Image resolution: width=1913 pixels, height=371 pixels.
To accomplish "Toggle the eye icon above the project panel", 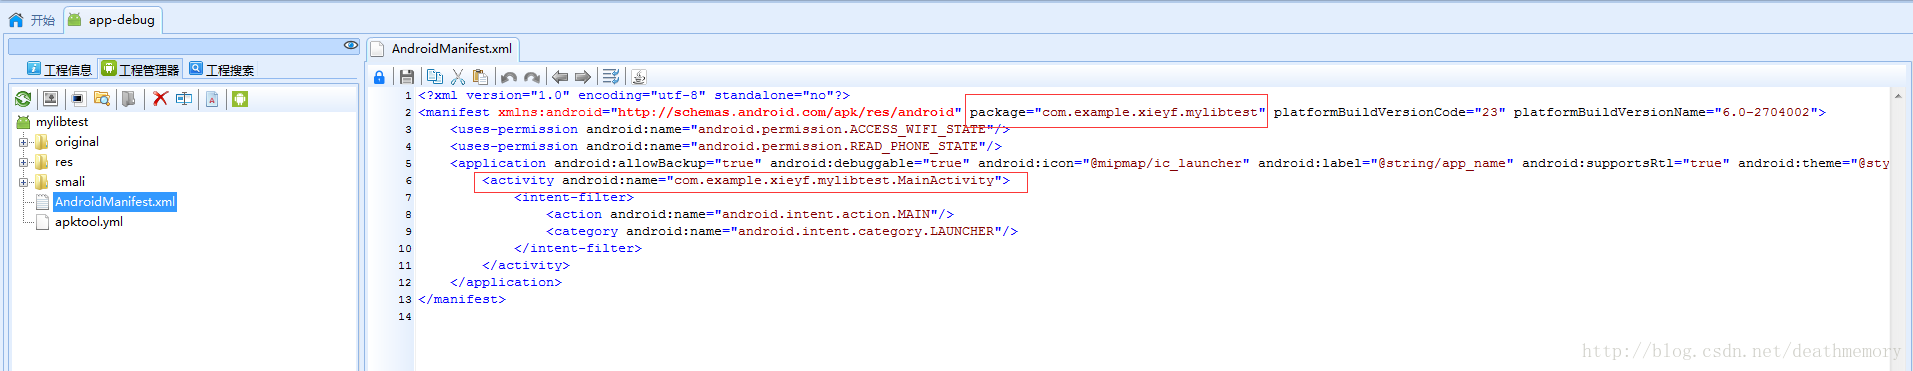I will (x=351, y=45).
